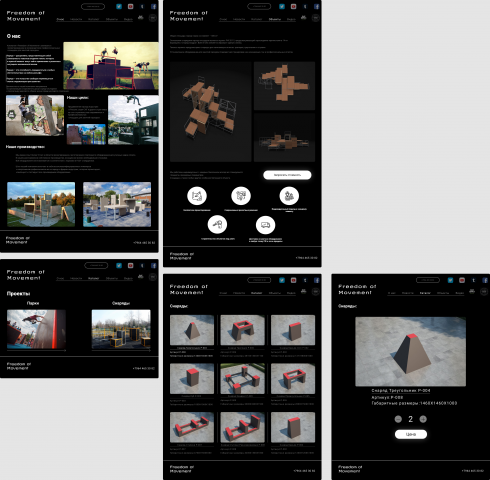Increase quantity with the plus button
This screenshot has height=480, width=490.
pyautogui.click(x=423, y=419)
